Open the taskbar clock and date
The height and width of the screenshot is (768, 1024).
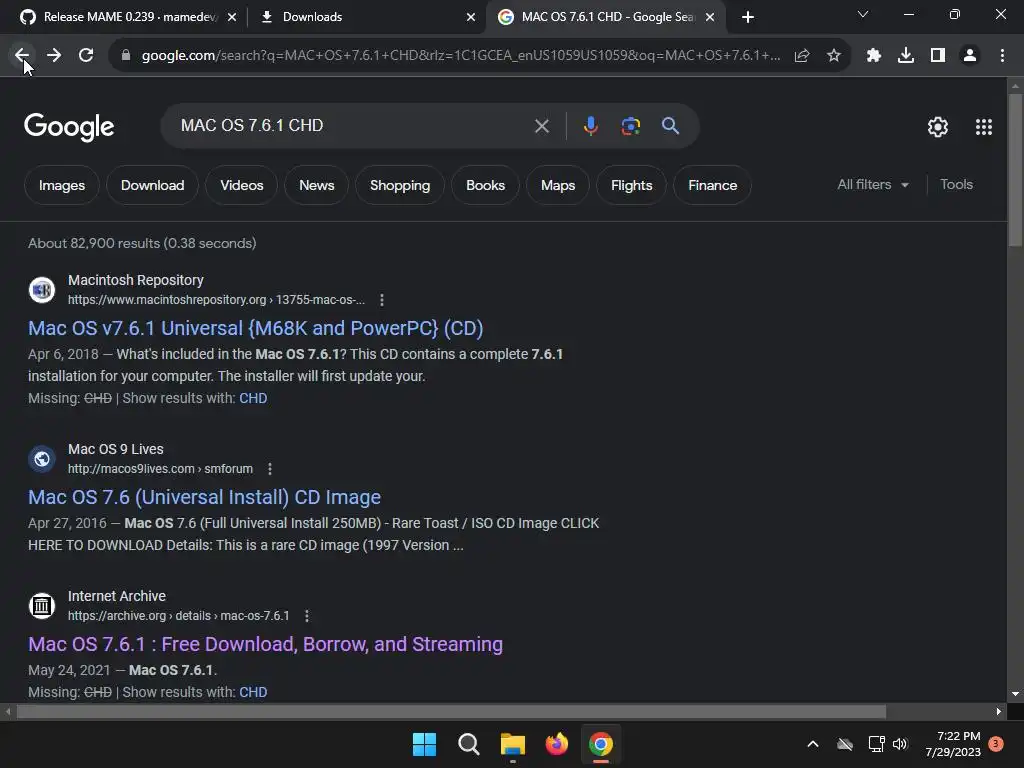pyautogui.click(x=953, y=744)
